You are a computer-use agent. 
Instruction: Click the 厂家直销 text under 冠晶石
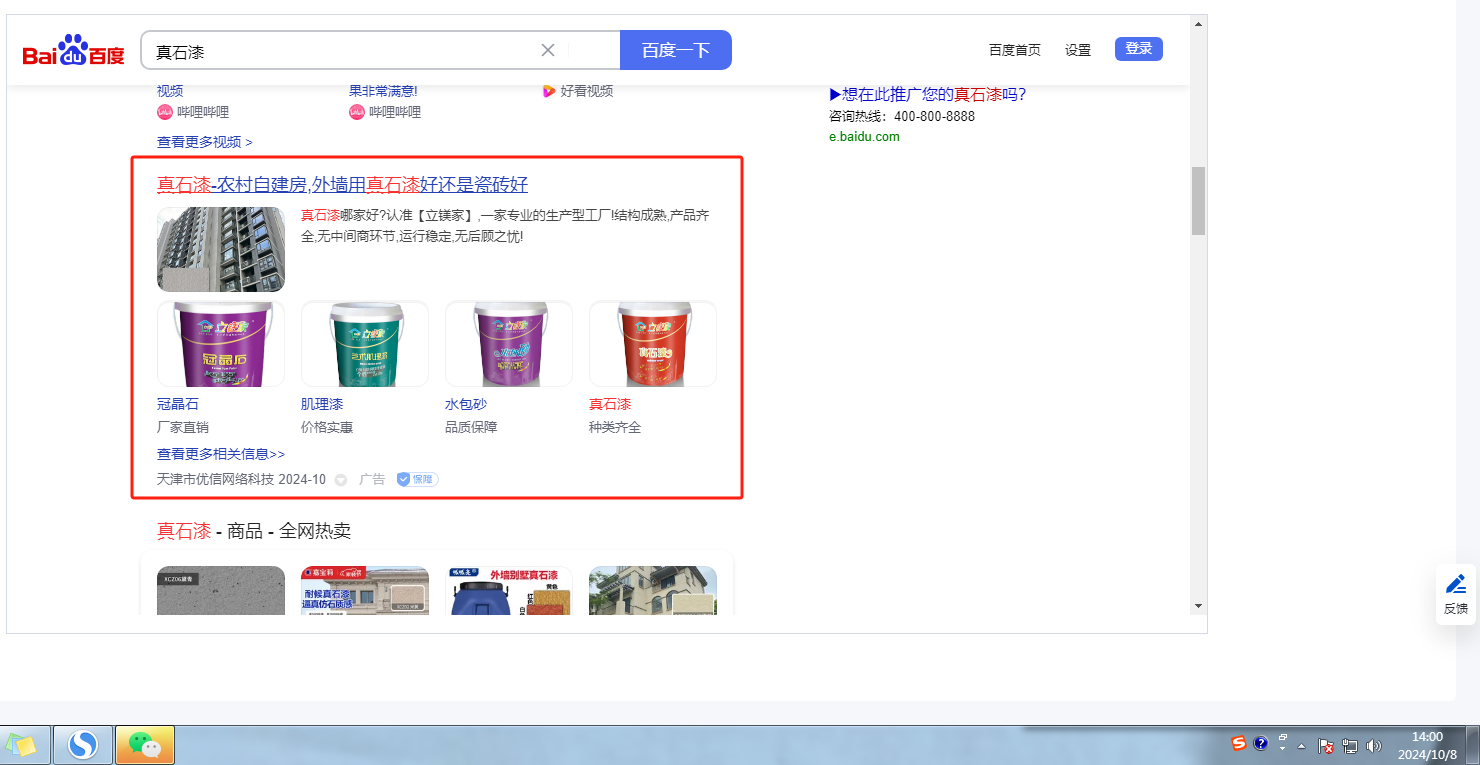click(183, 427)
